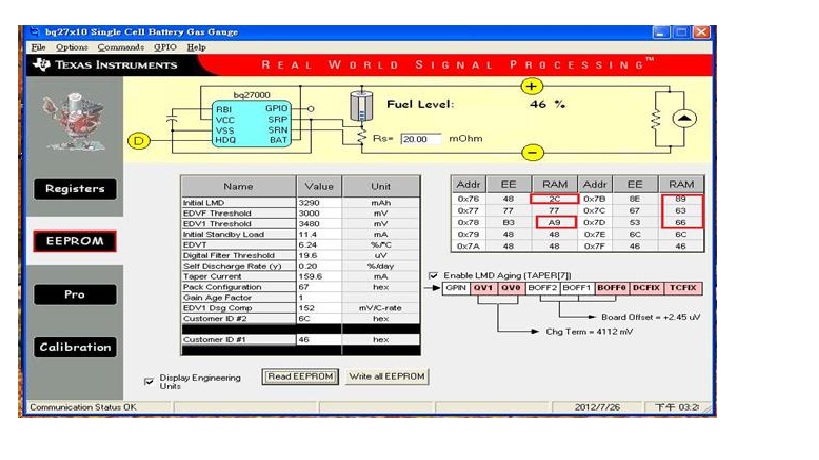Open the File menu
Viewport: 819px width, 460px height.
pos(38,48)
